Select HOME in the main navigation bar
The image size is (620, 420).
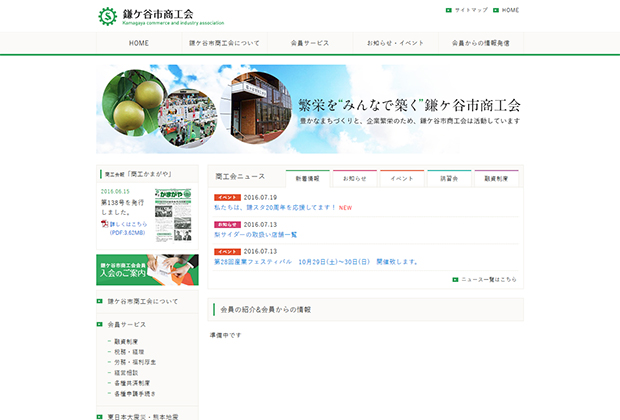pyautogui.click(x=139, y=43)
